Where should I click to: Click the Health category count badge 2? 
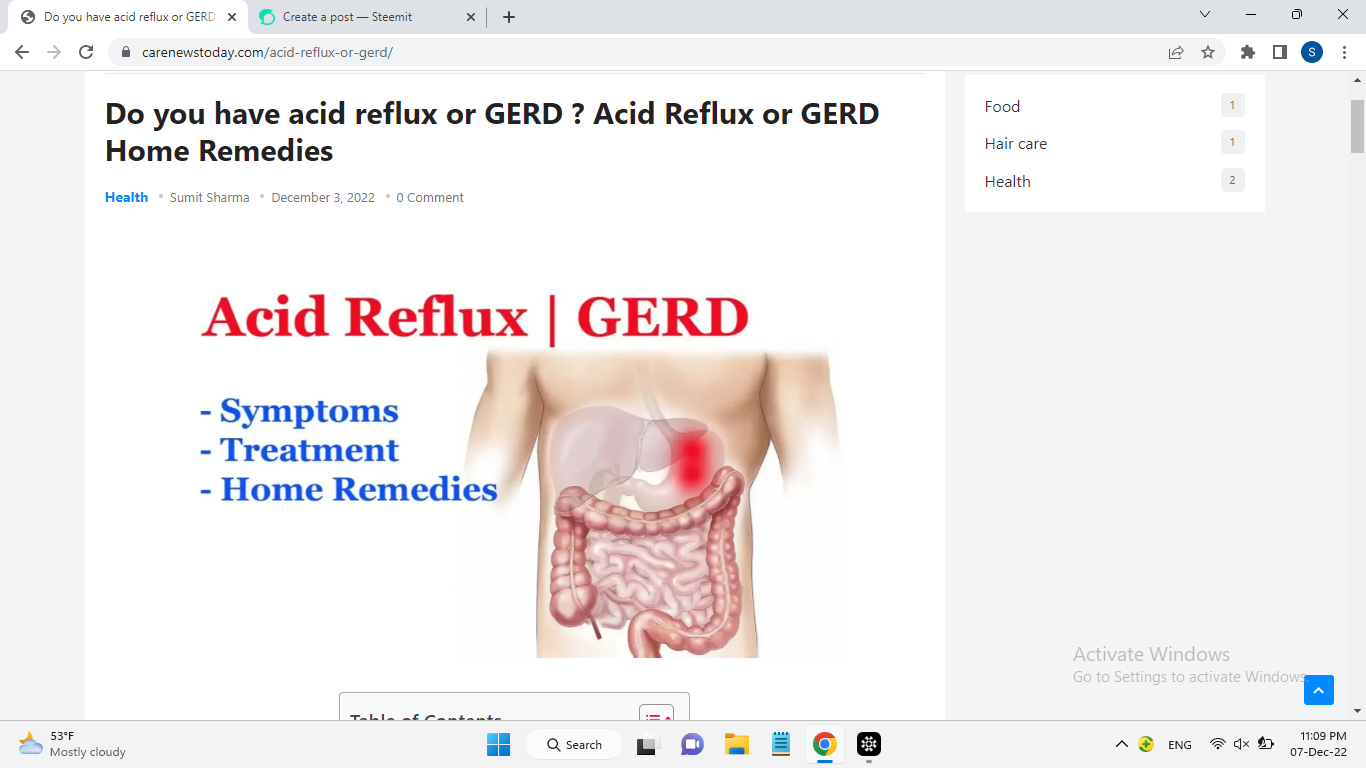[1232, 180]
